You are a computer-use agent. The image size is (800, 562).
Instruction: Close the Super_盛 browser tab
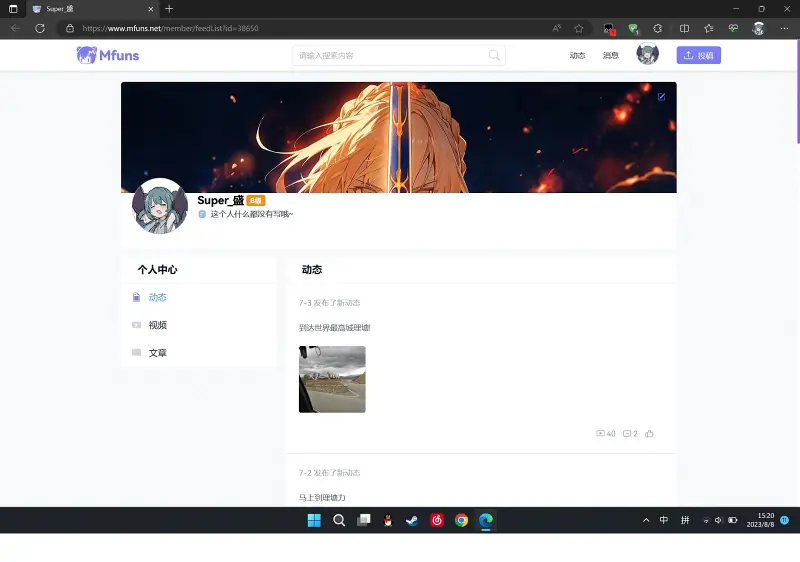(151, 9)
